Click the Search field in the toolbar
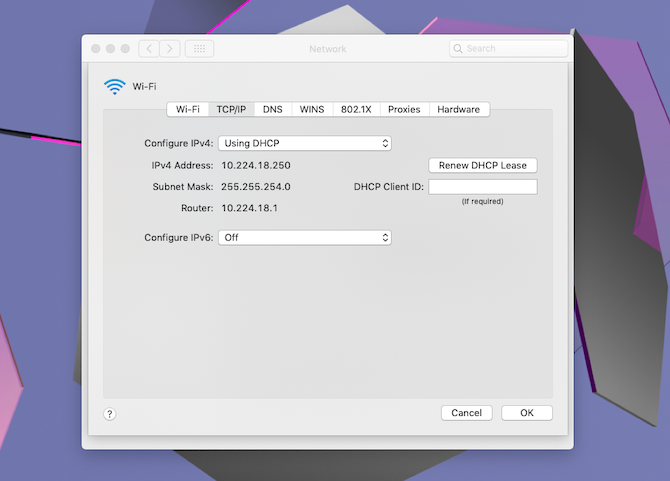 point(508,49)
